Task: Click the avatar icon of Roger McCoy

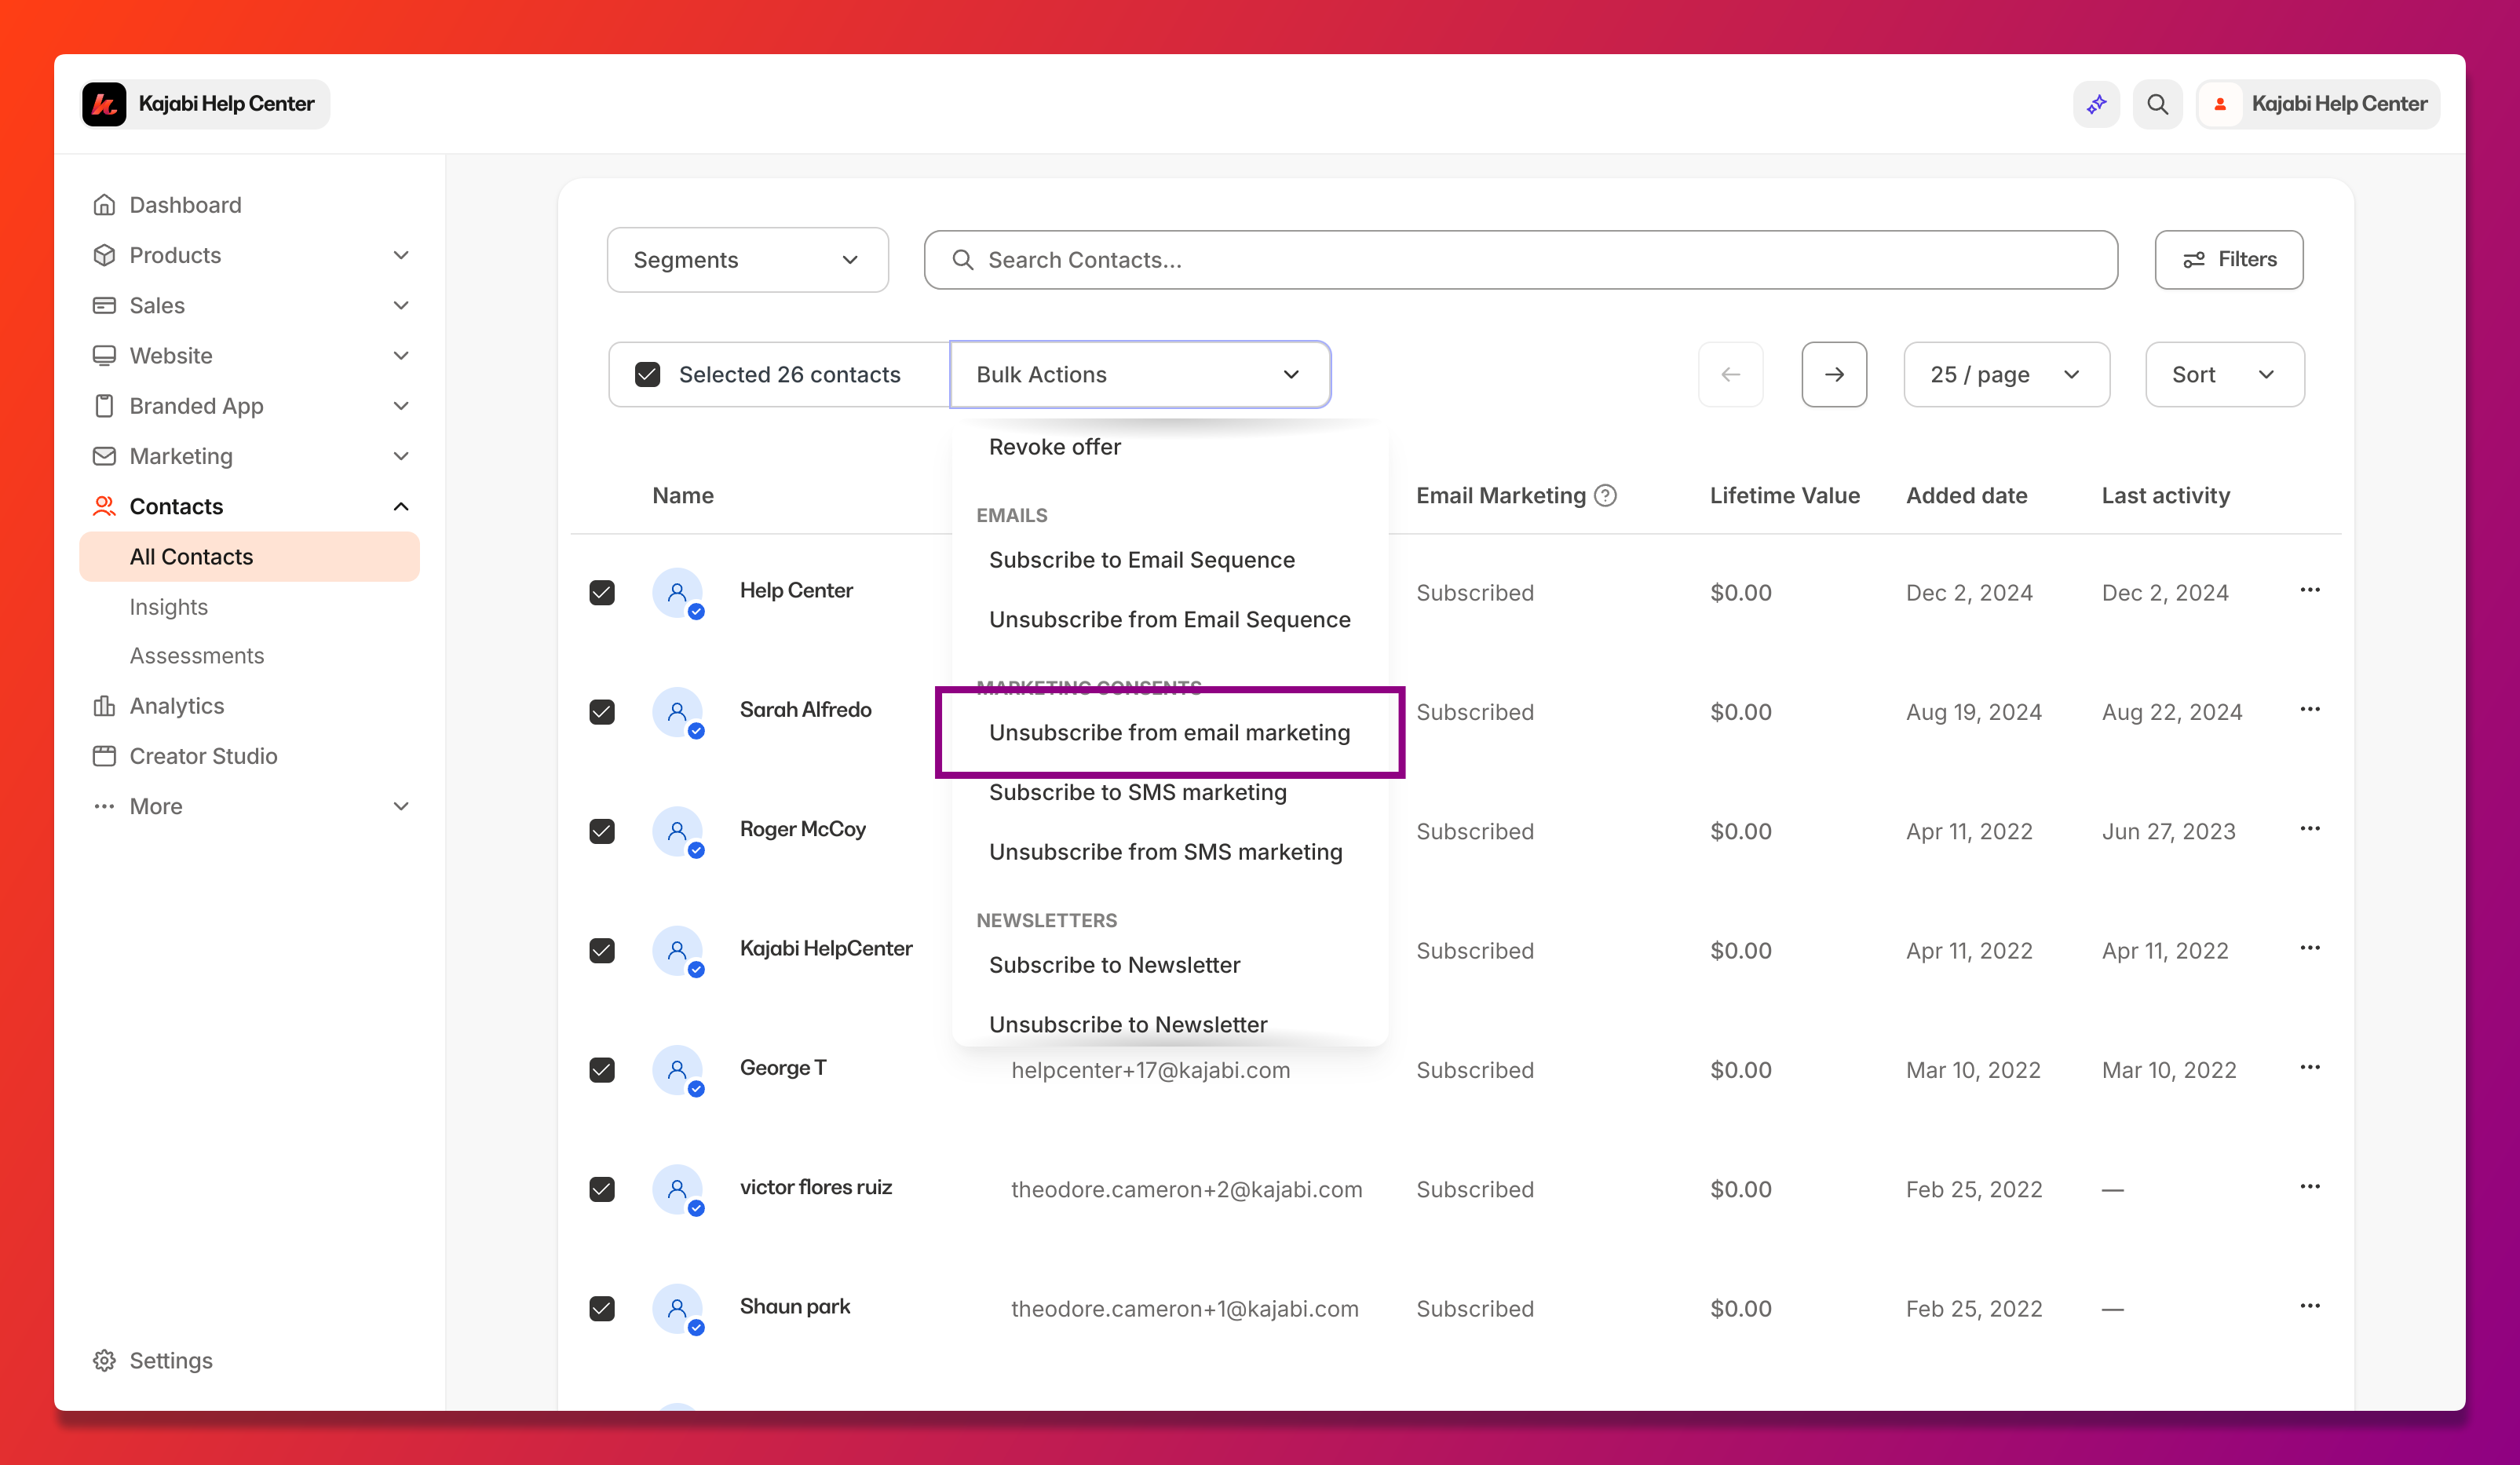Action: [x=678, y=831]
